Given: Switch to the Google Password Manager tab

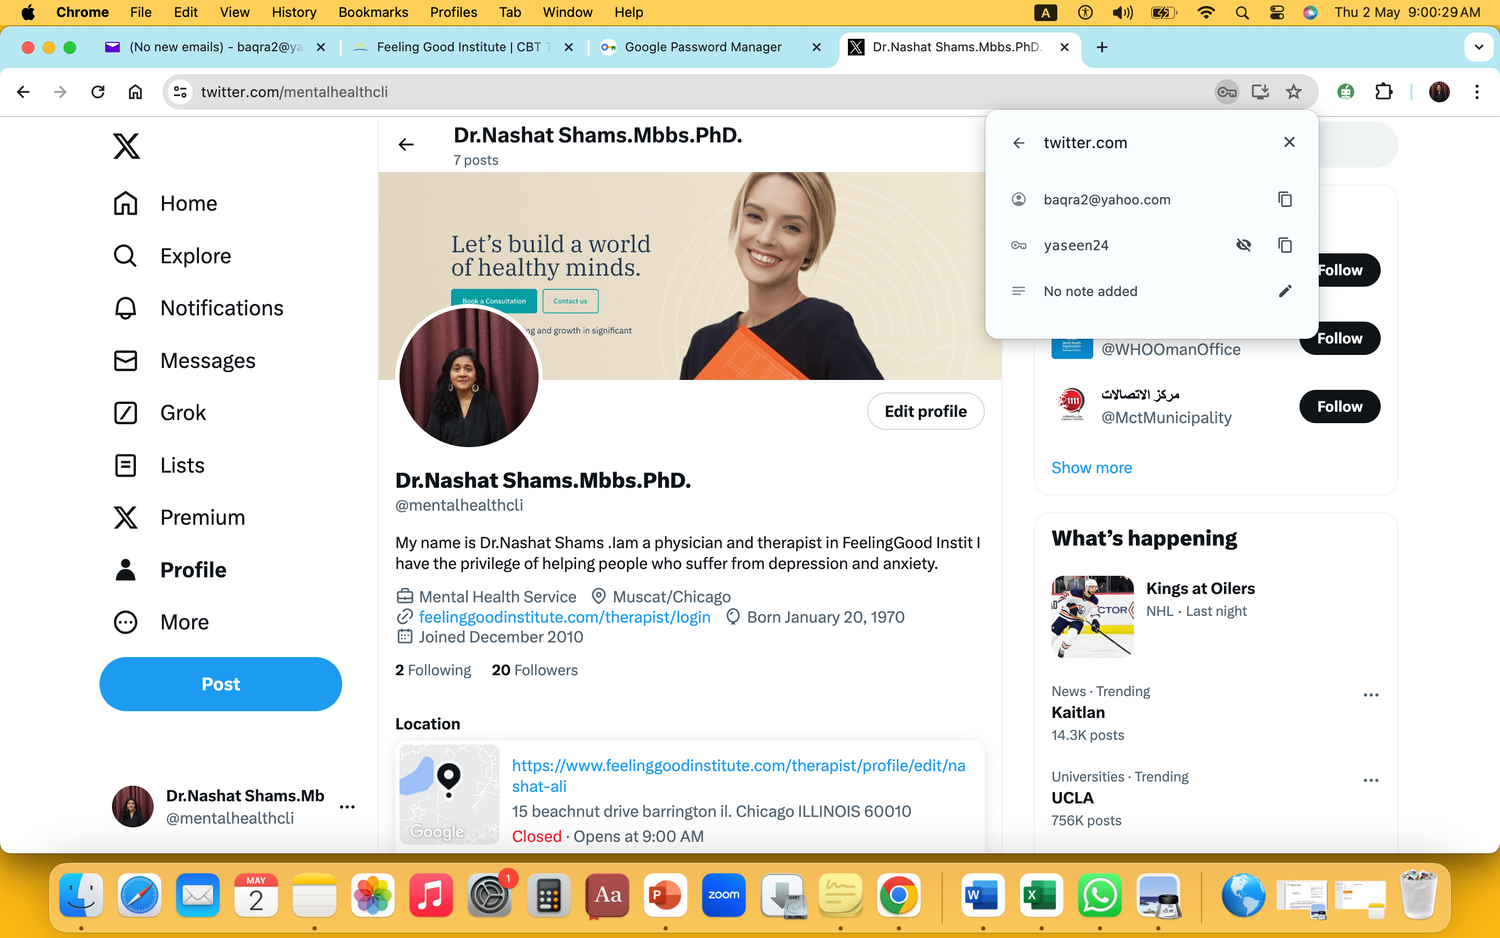Looking at the screenshot, I should pyautogui.click(x=711, y=47).
